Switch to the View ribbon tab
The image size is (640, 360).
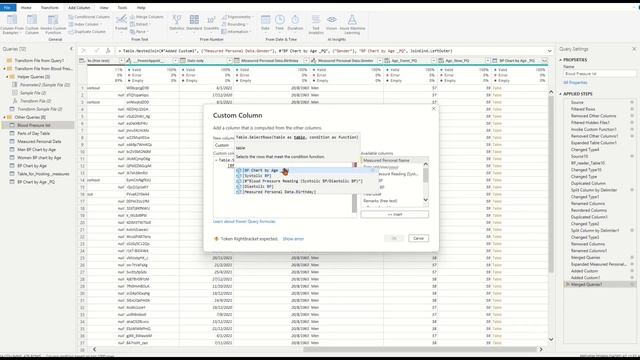104,7
